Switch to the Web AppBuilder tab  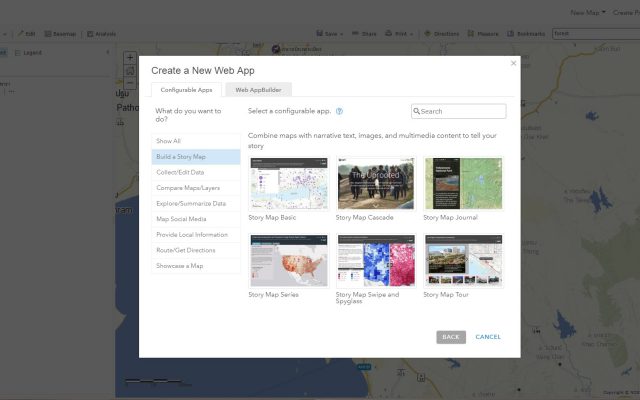[258, 90]
